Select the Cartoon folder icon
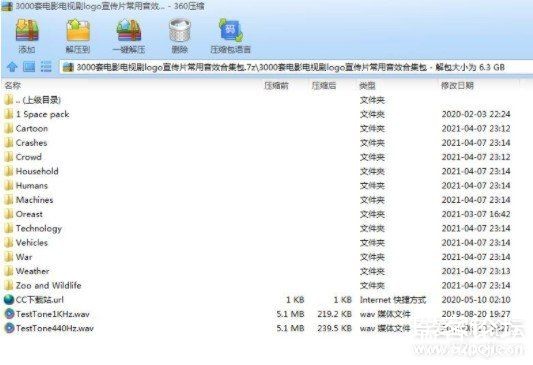The height and width of the screenshot is (365, 533). point(9,128)
